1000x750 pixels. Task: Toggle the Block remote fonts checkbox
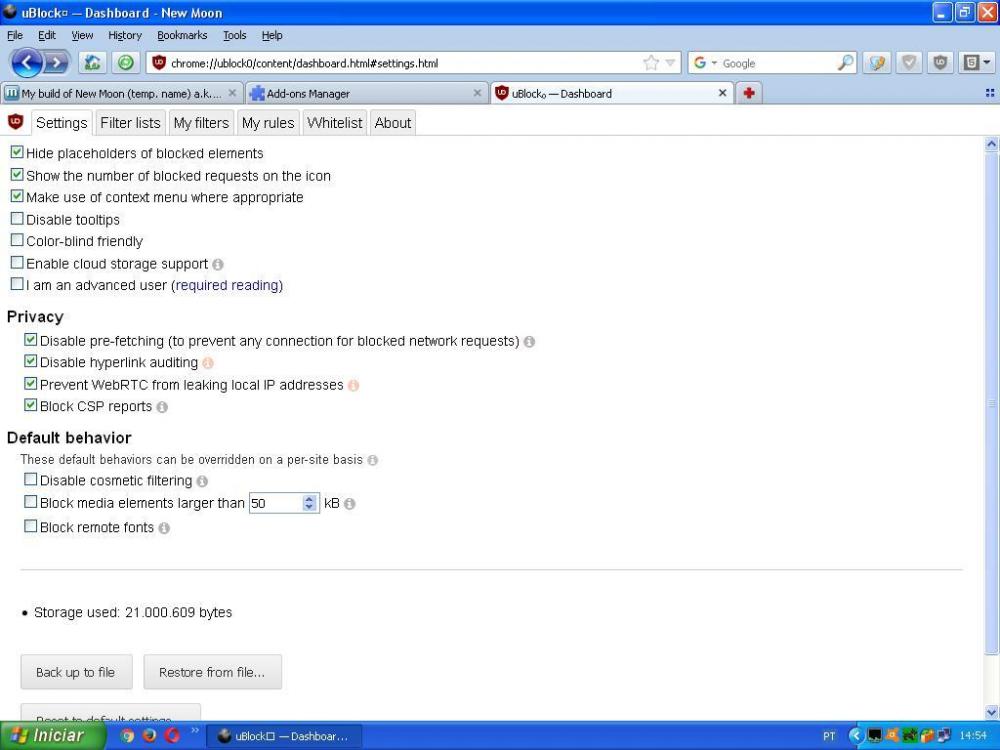click(31, 527)
